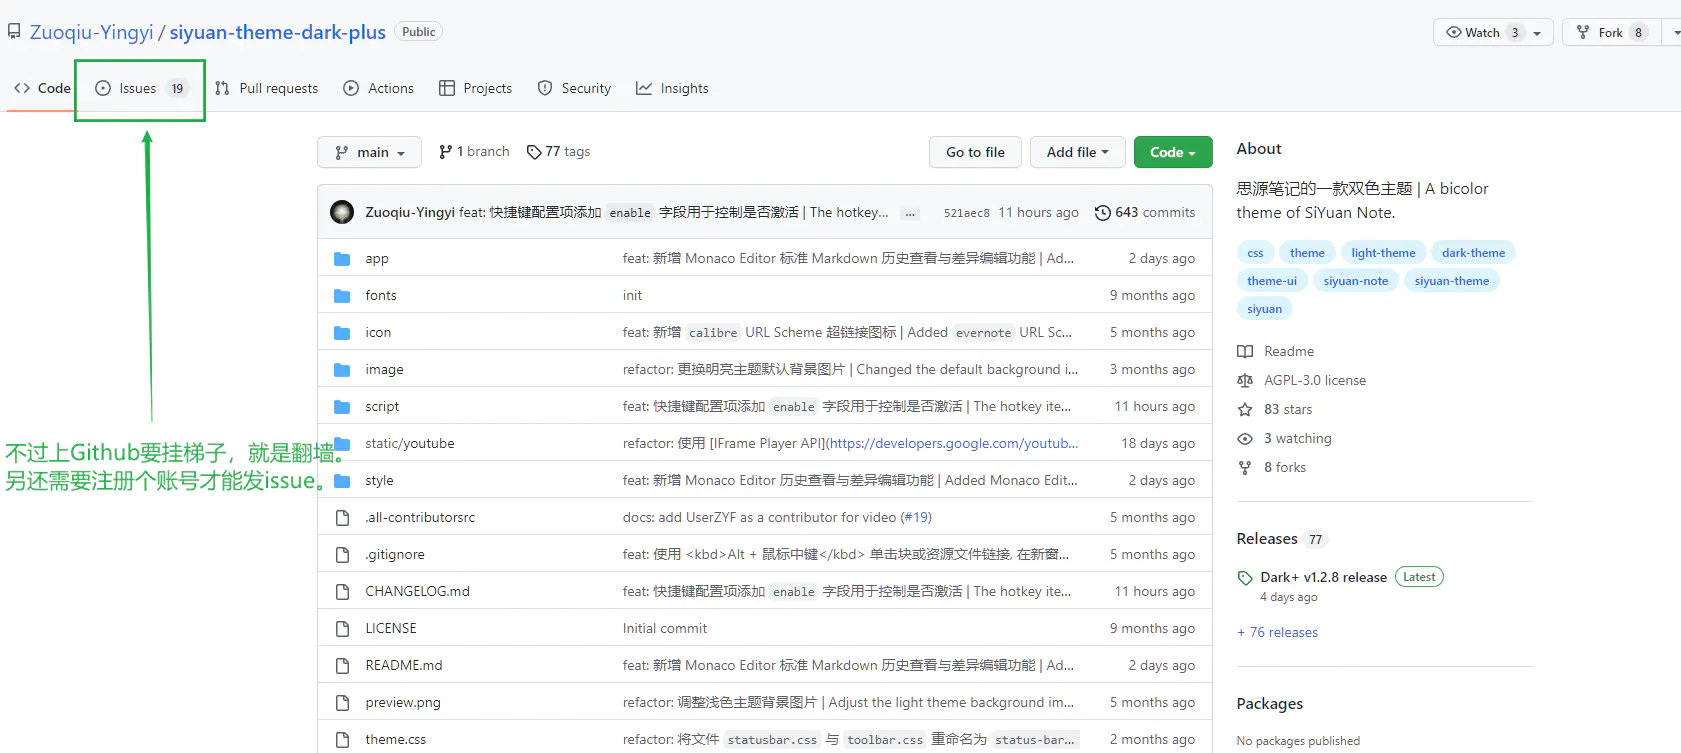Click the branch icon beside 1 branch
This screenshot has height=753, width=1681.
pos(445,152)
